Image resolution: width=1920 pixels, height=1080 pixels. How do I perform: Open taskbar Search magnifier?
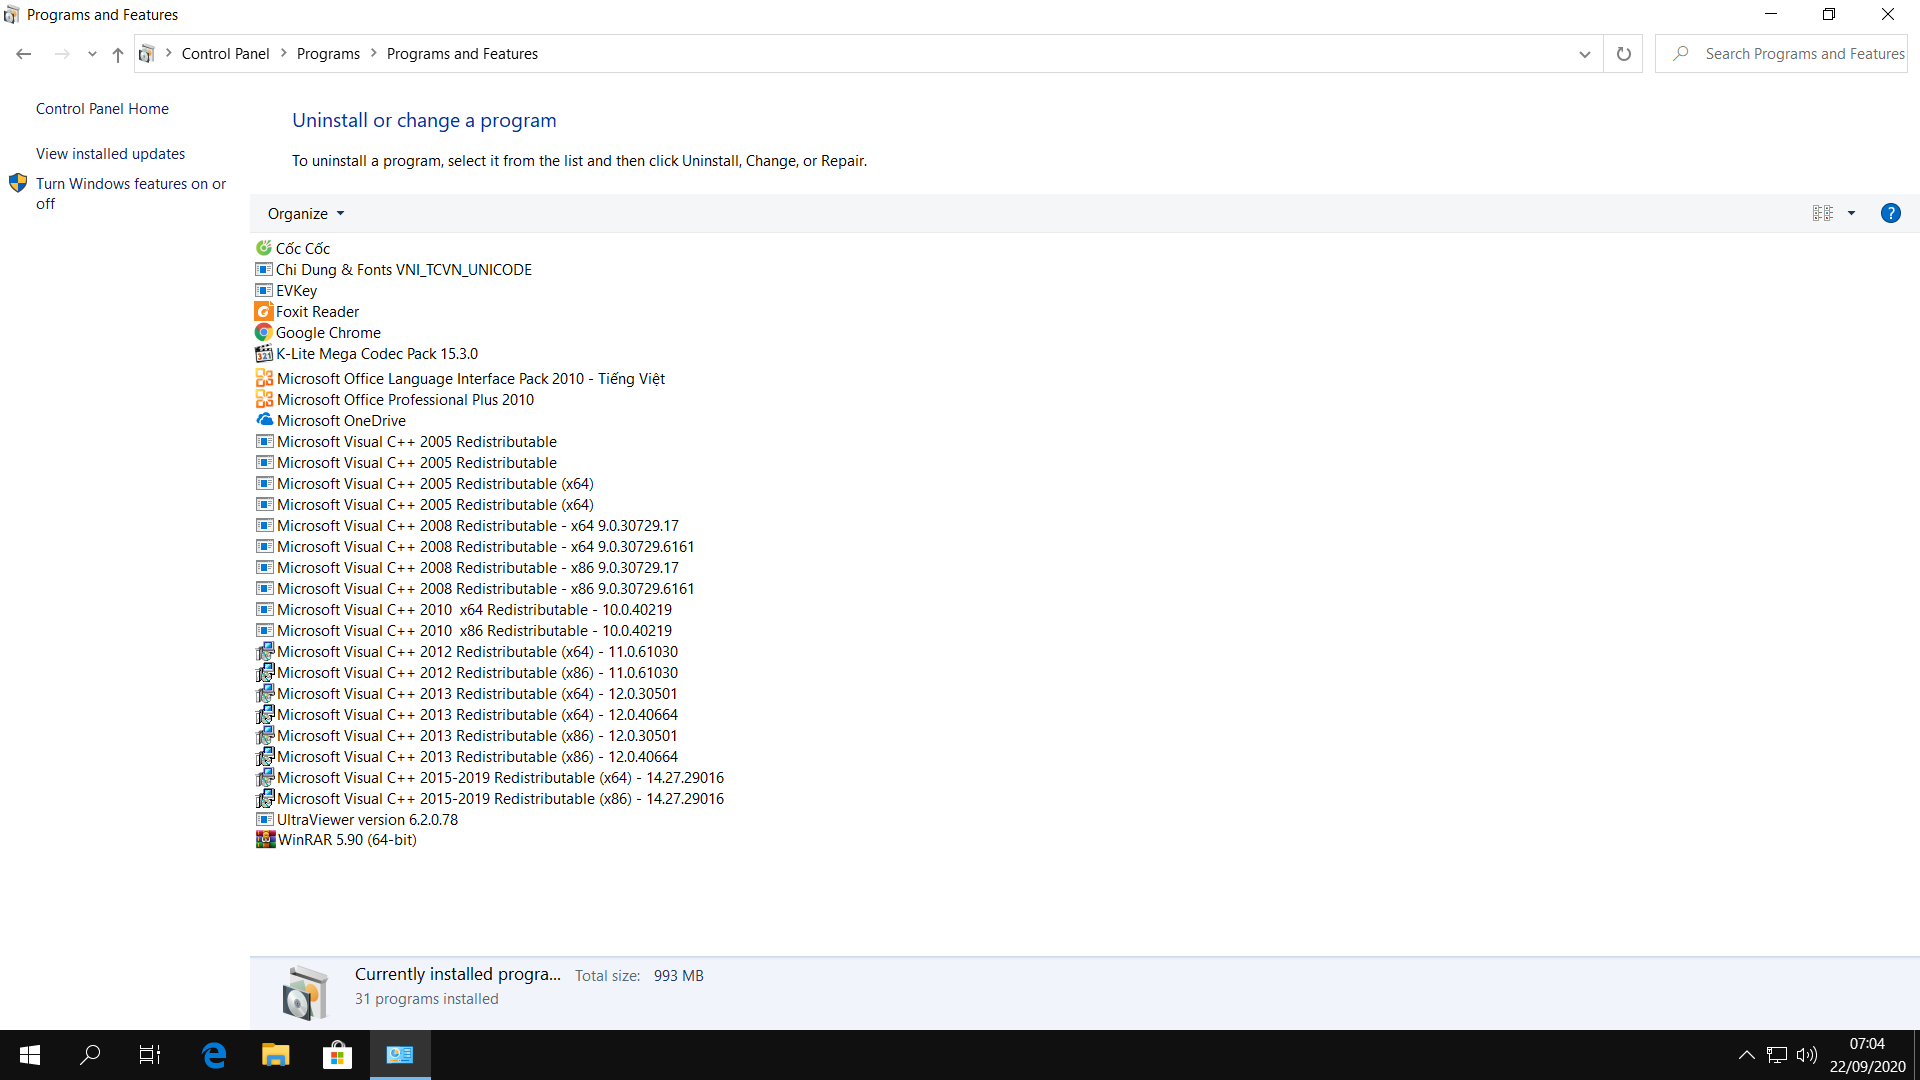coord(90,1055)
